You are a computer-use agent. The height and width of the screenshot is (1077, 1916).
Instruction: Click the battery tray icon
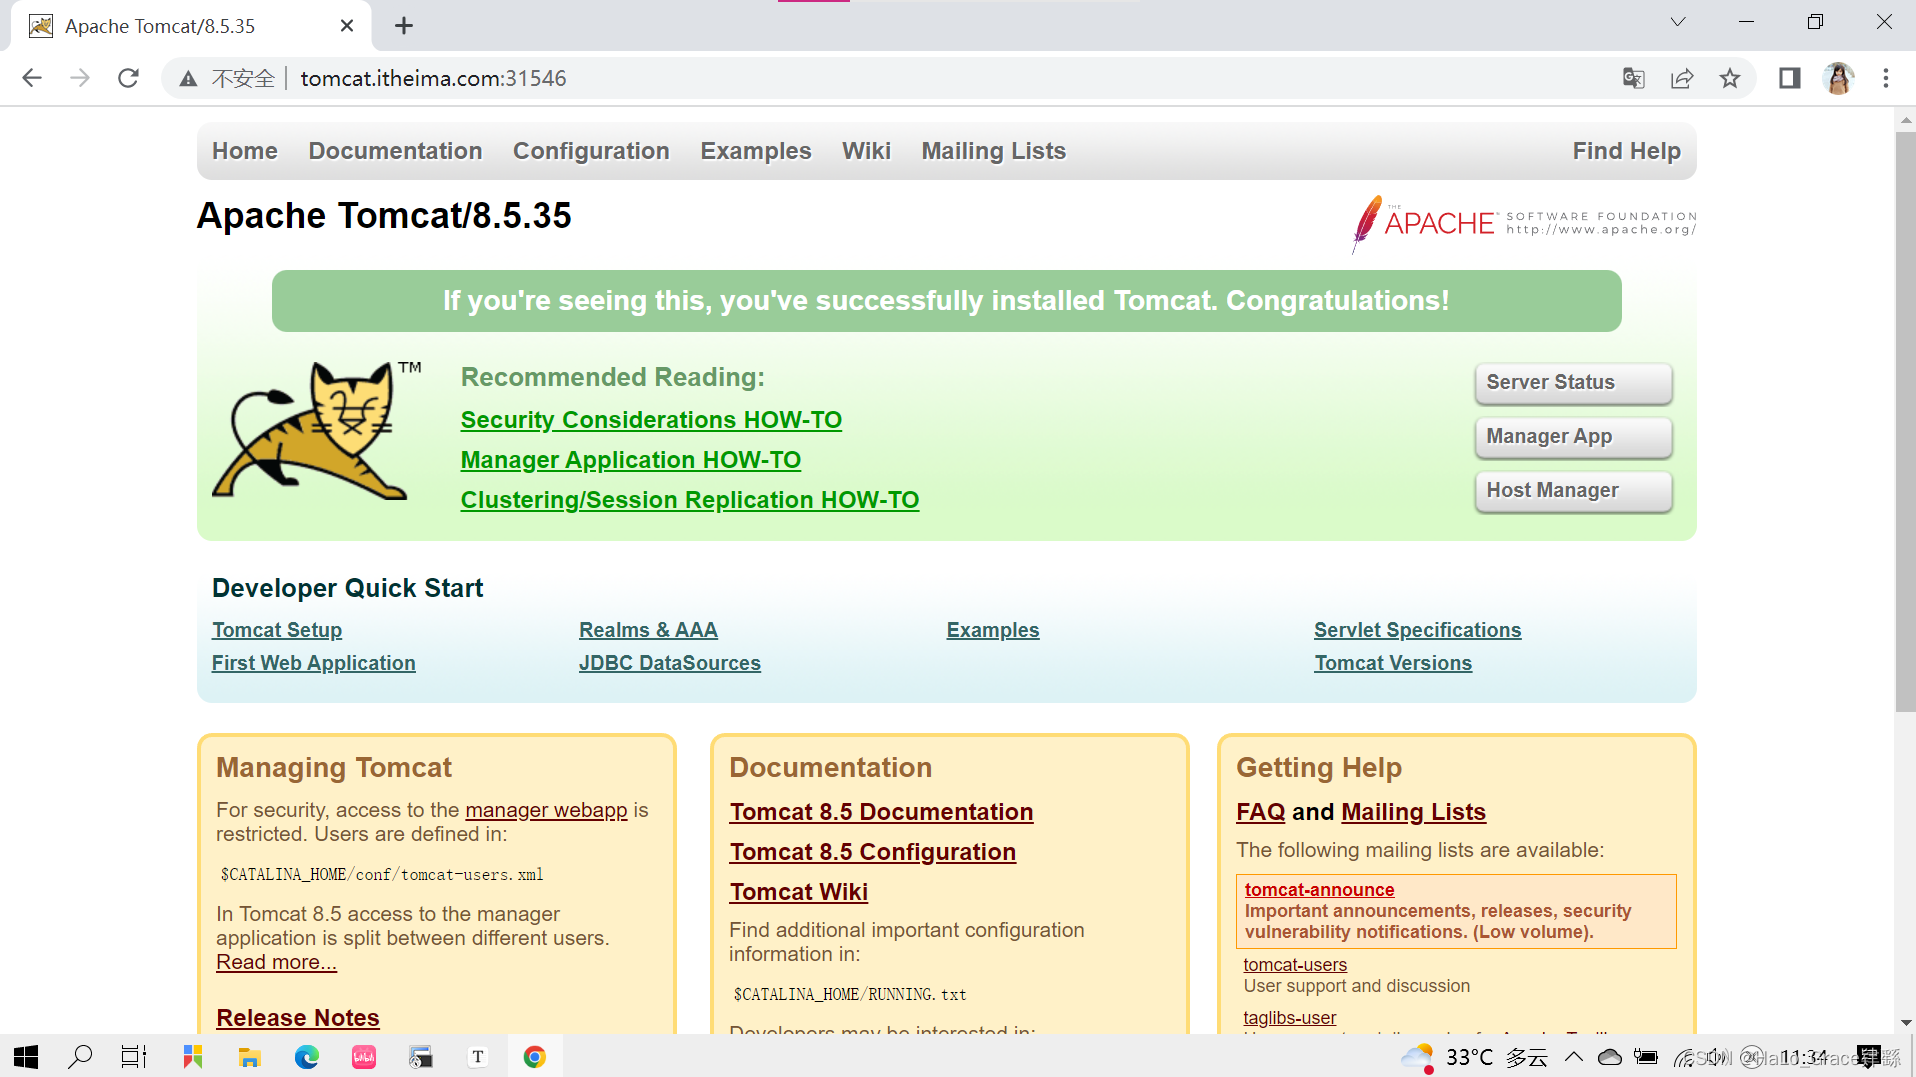[1646, 1057]
